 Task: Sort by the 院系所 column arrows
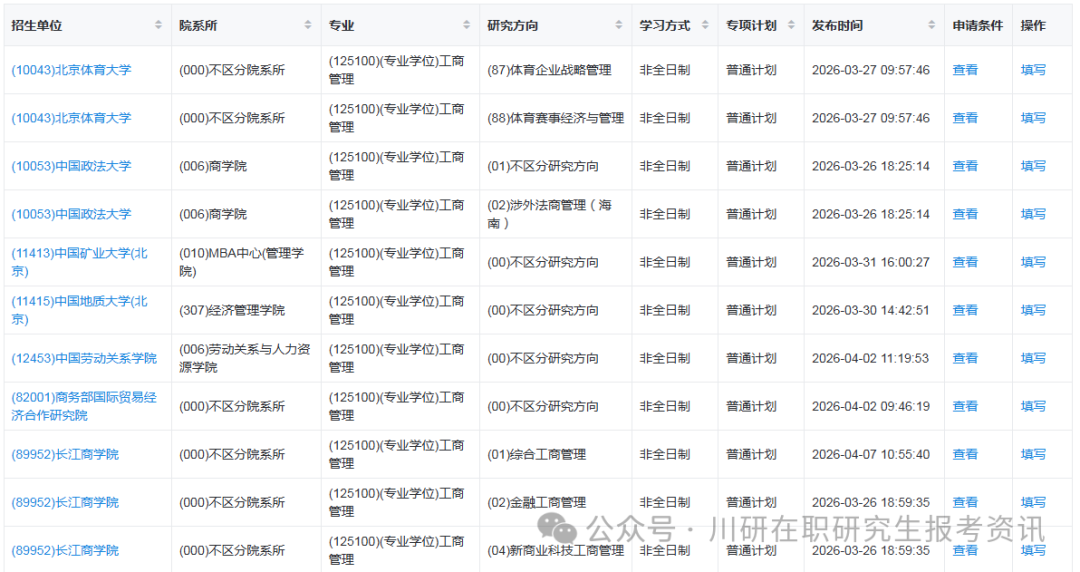point(308,25)
